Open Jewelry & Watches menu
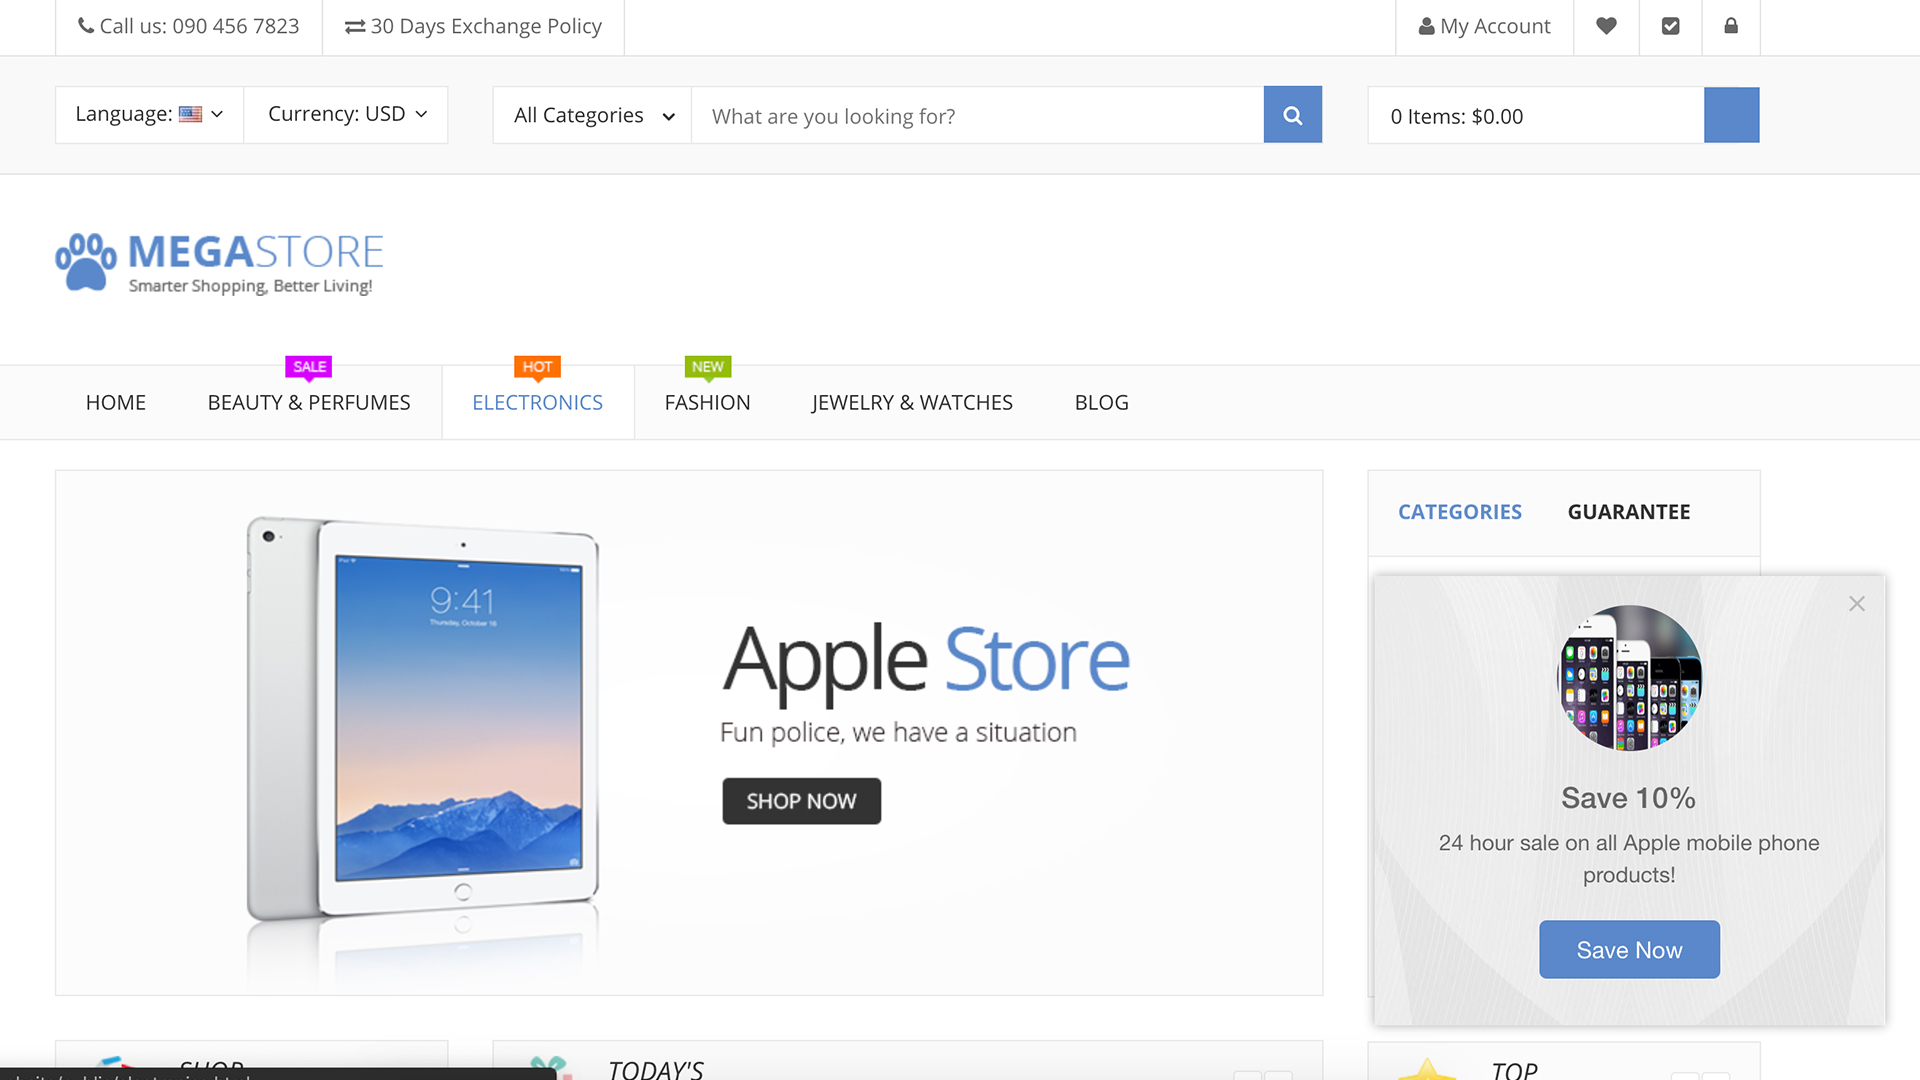This screenshot has height=1080, width=1920. coord(912,403)
